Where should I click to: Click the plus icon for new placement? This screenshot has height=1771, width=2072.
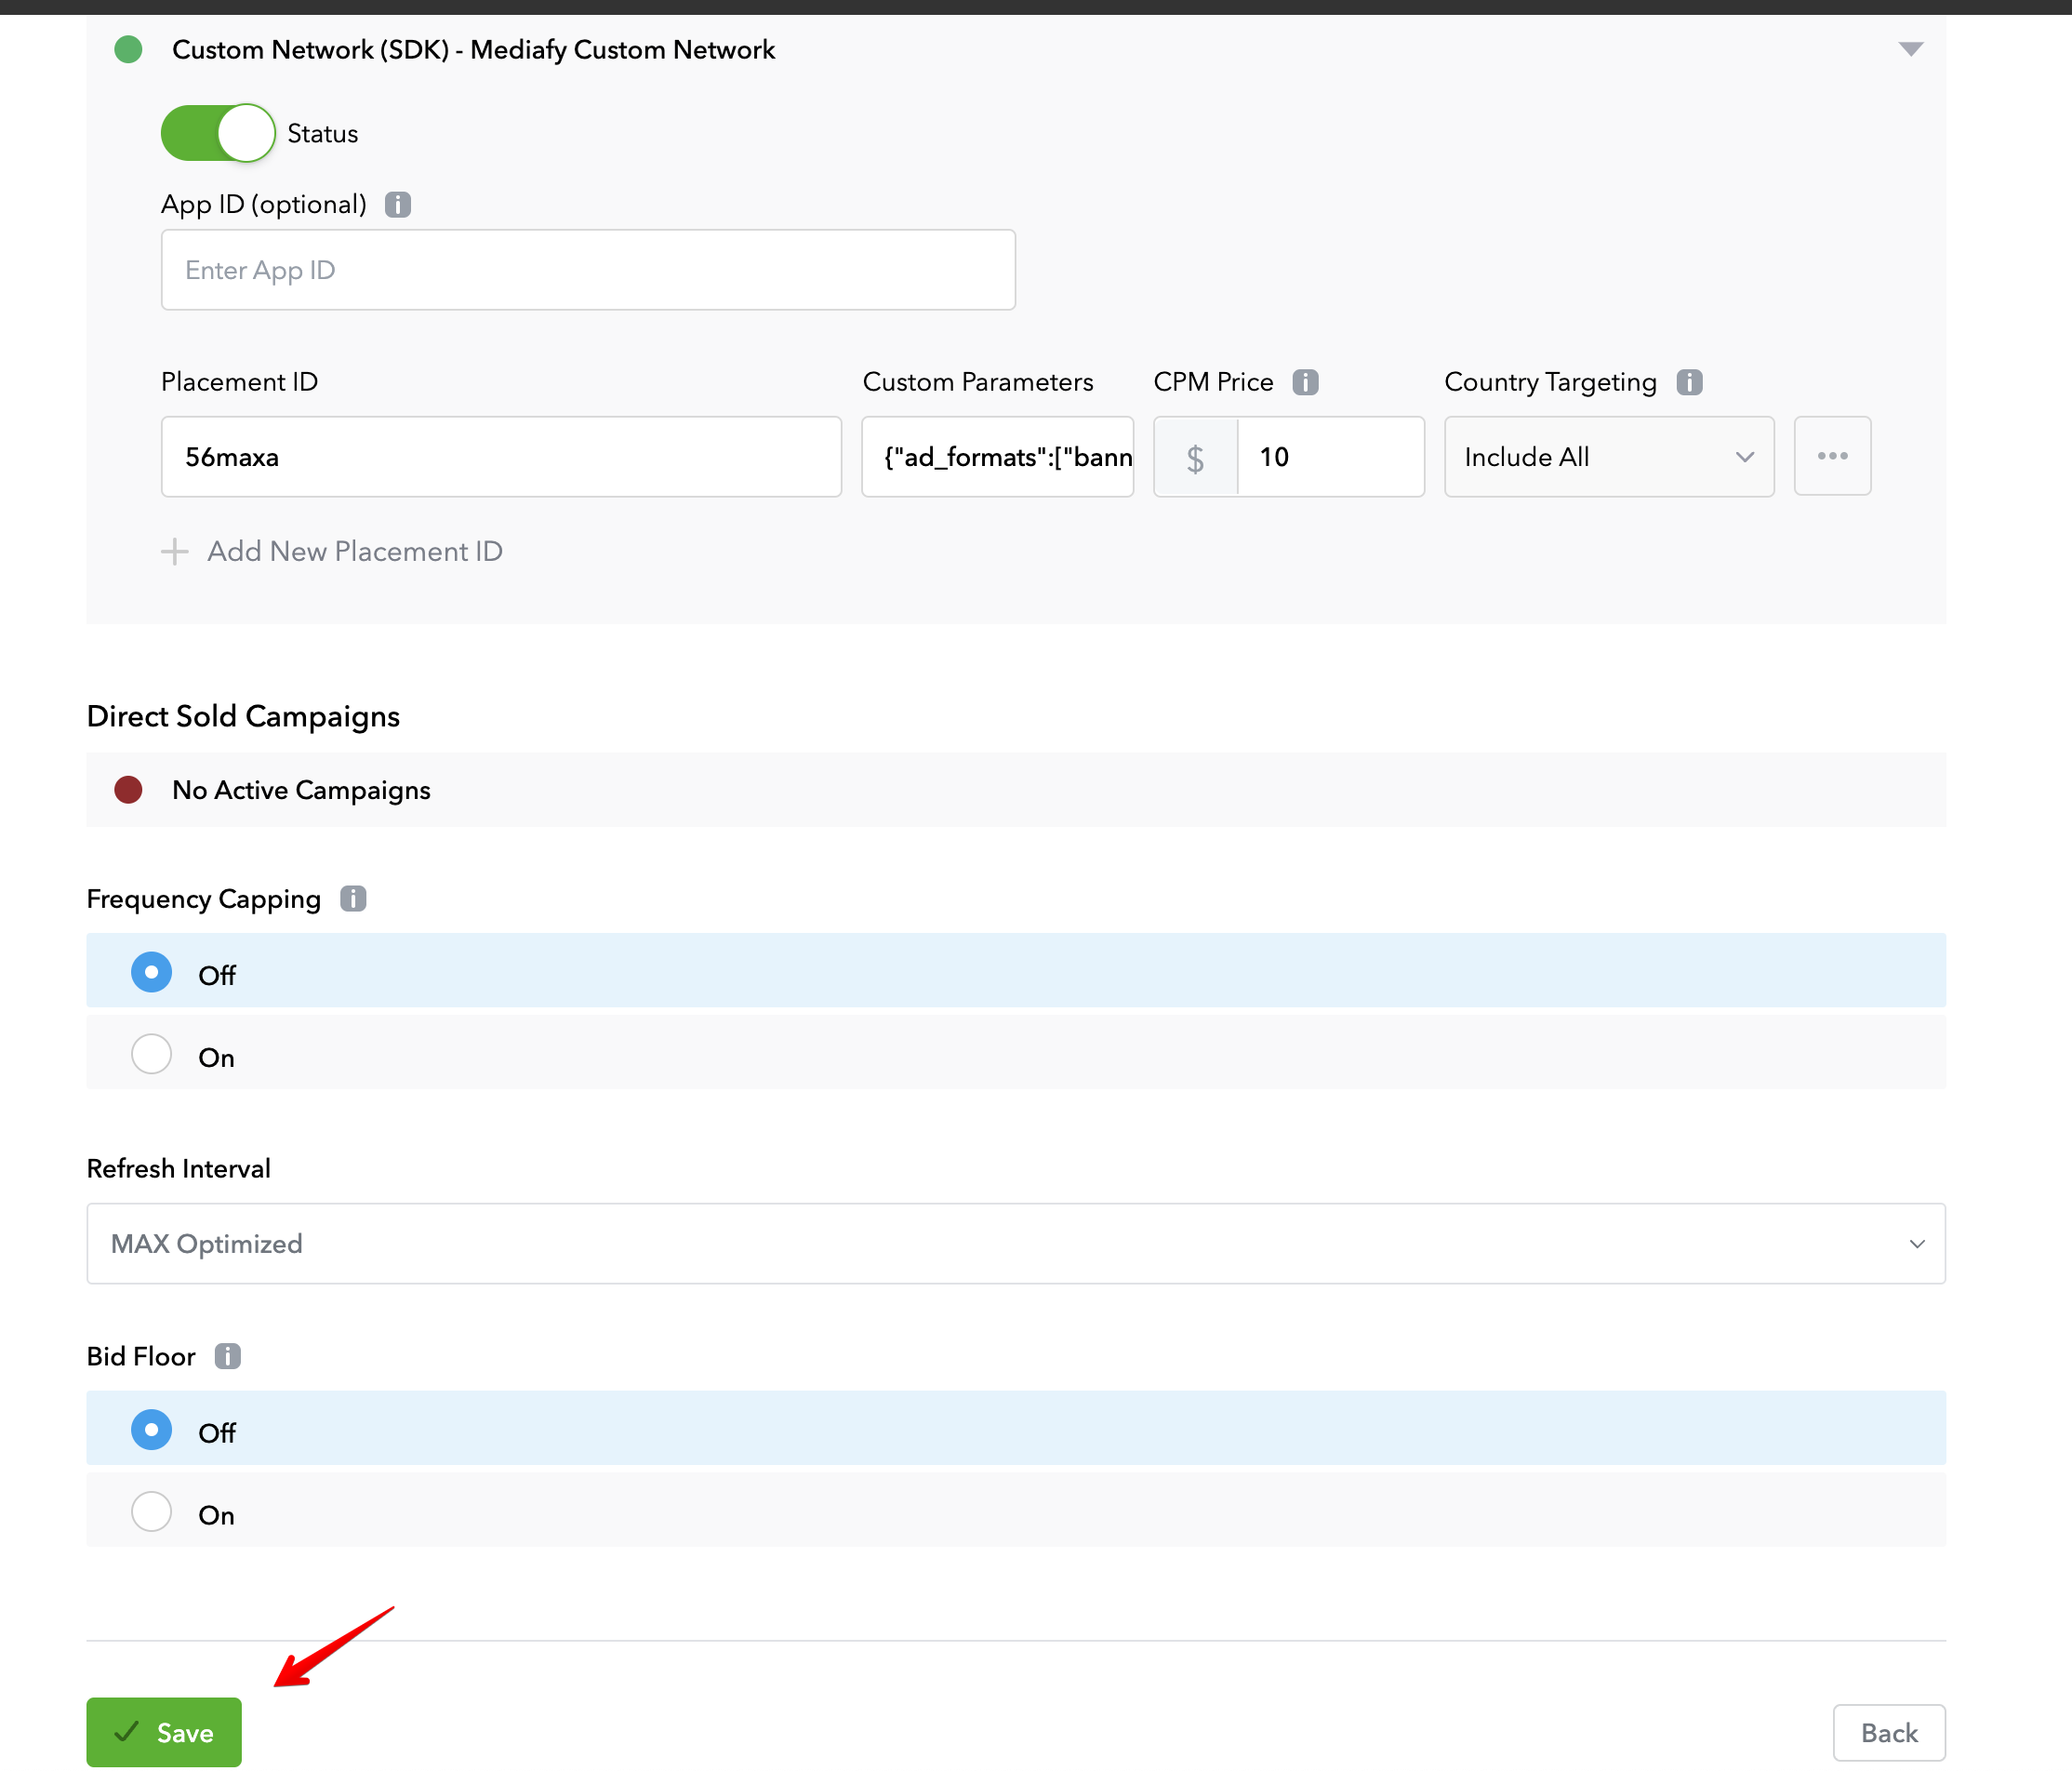tap(175, 551)
